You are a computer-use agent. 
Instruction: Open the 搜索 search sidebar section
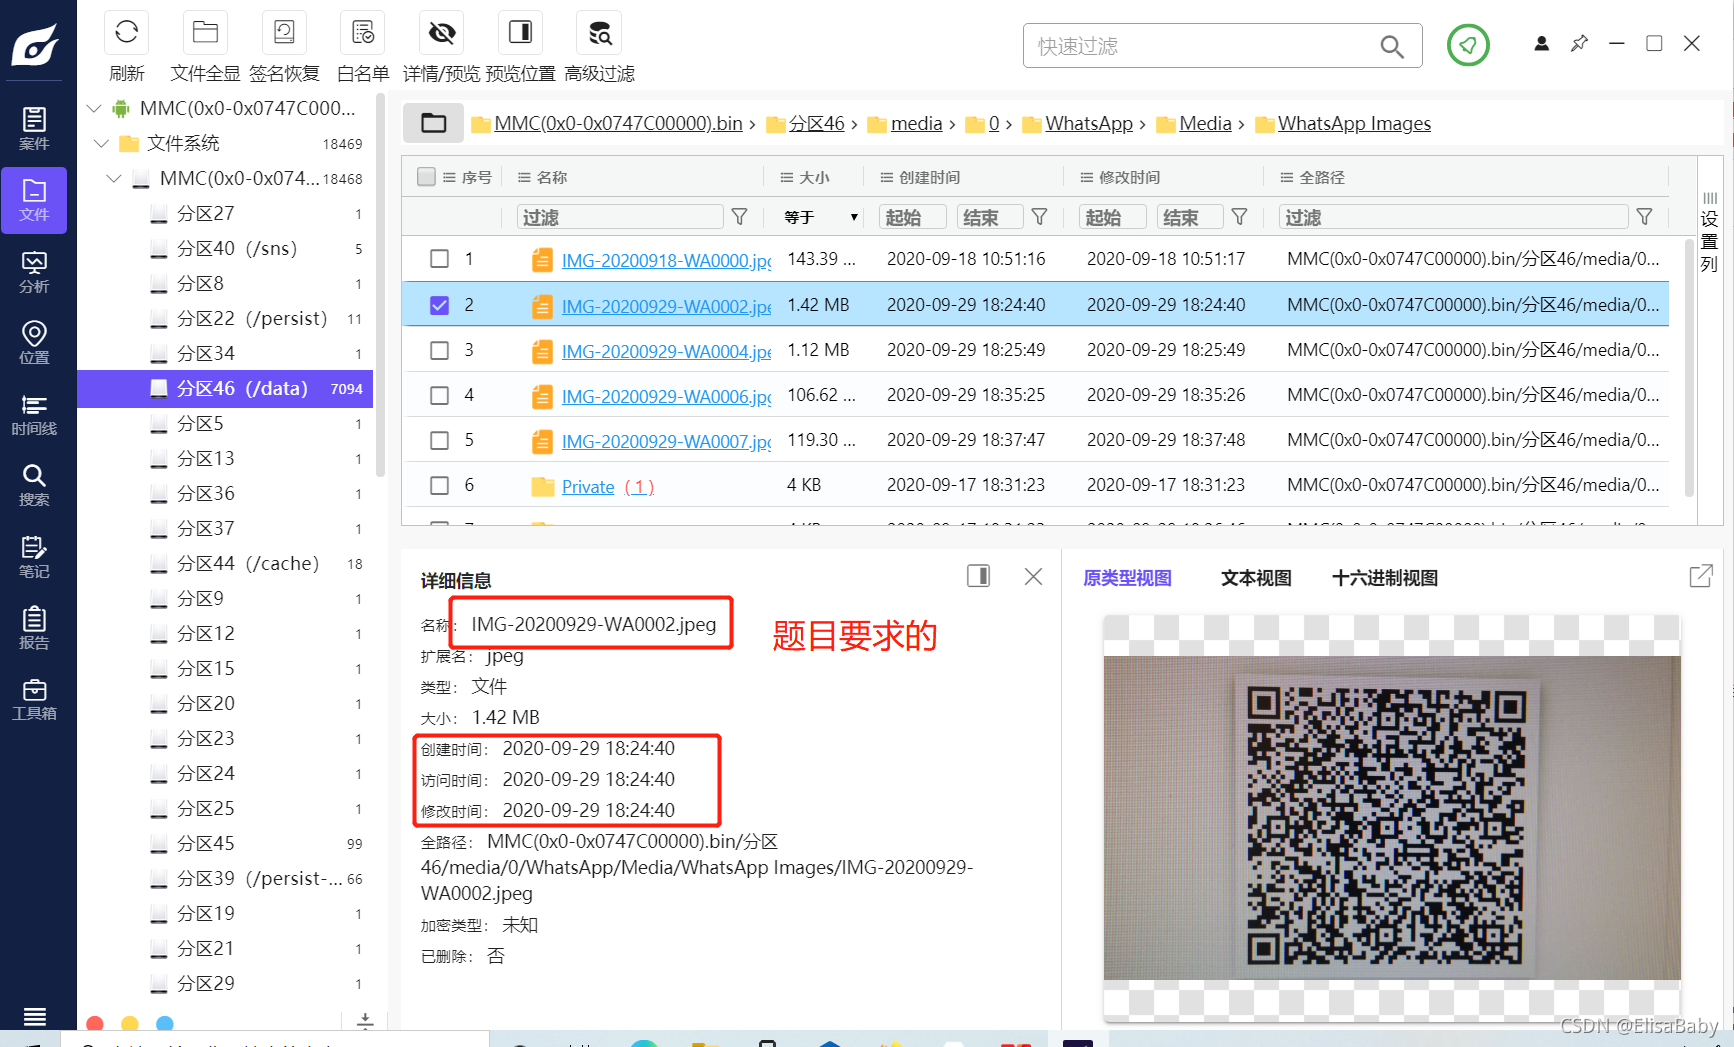(x=34, y=485)
